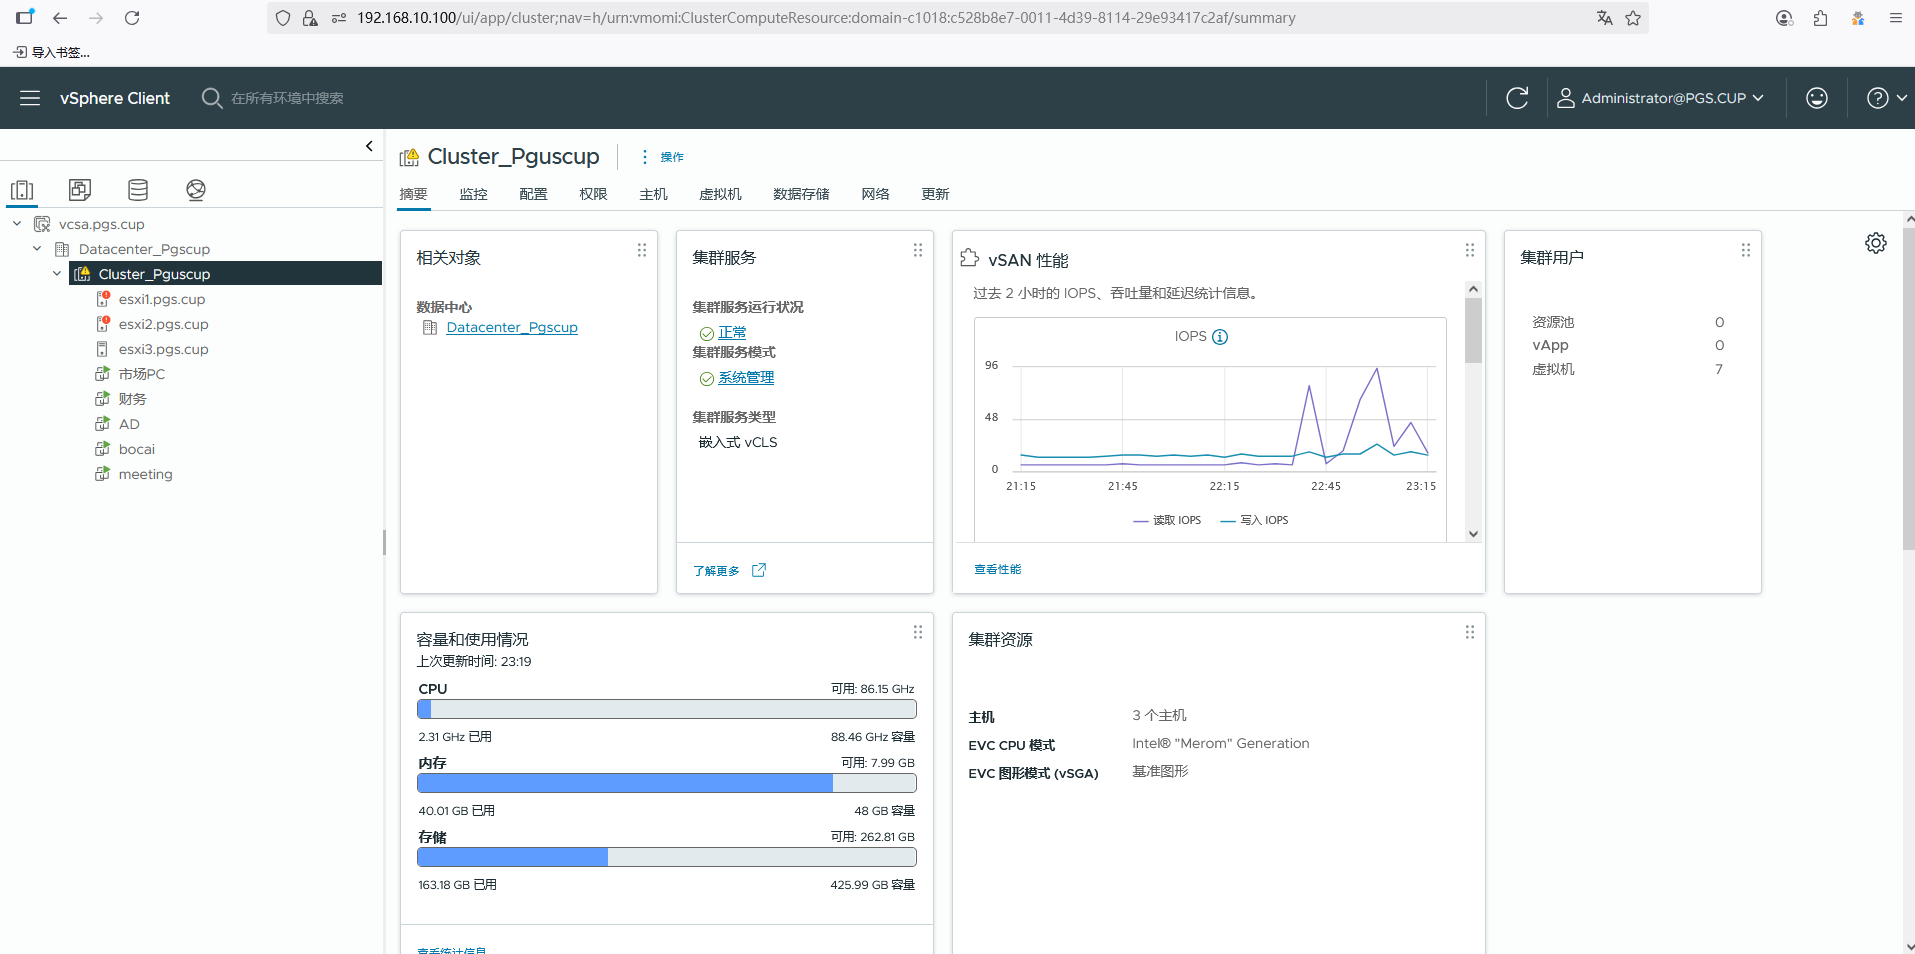The width and height of the screenshot is (1915, 954).
Task: Open the help question mark menu
Action: [x=1887, y=98]
